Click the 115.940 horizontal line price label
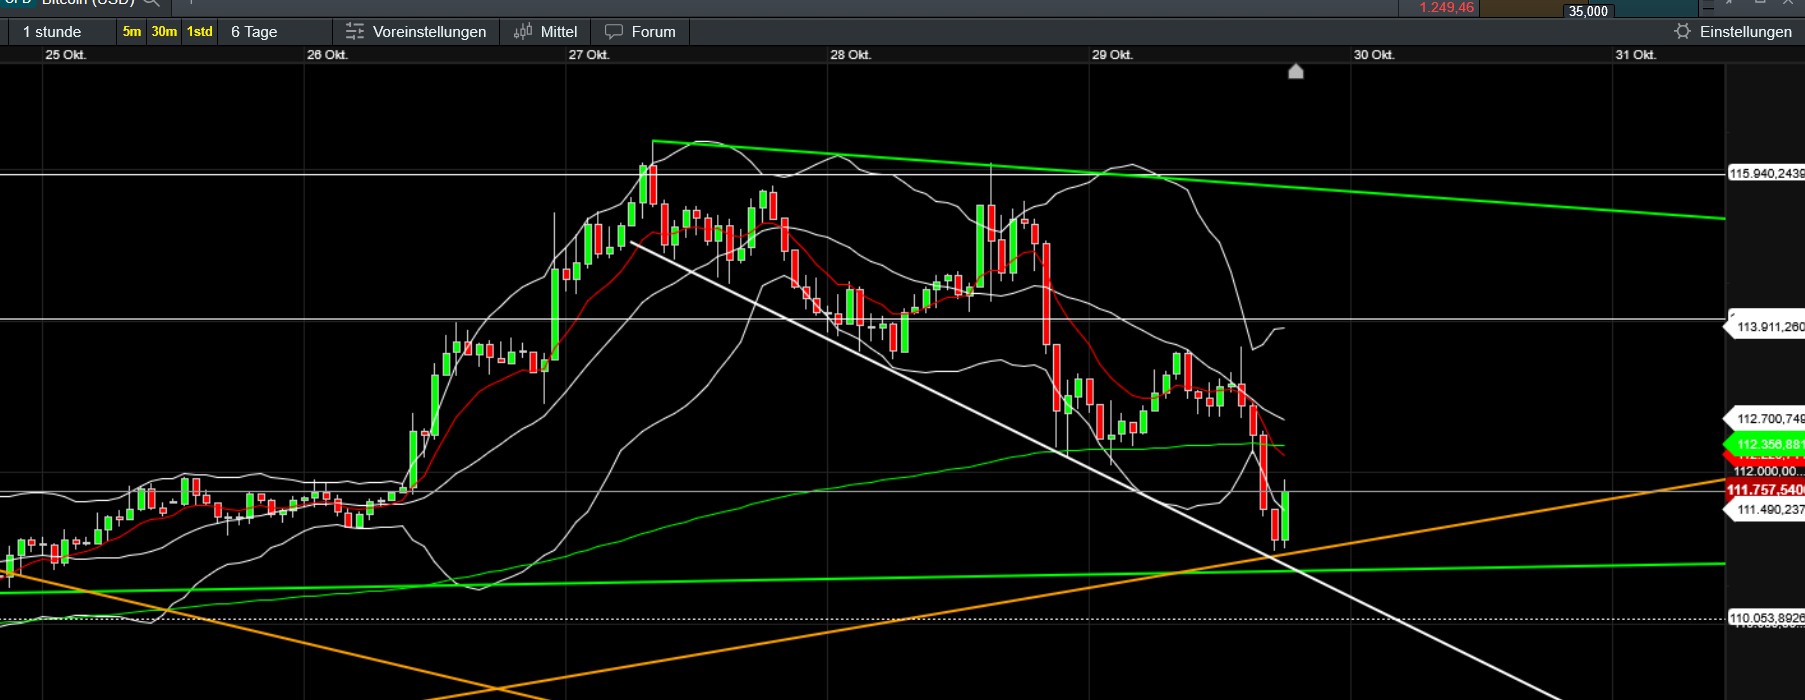The image size is (1805, 700). pos(1766,174)
